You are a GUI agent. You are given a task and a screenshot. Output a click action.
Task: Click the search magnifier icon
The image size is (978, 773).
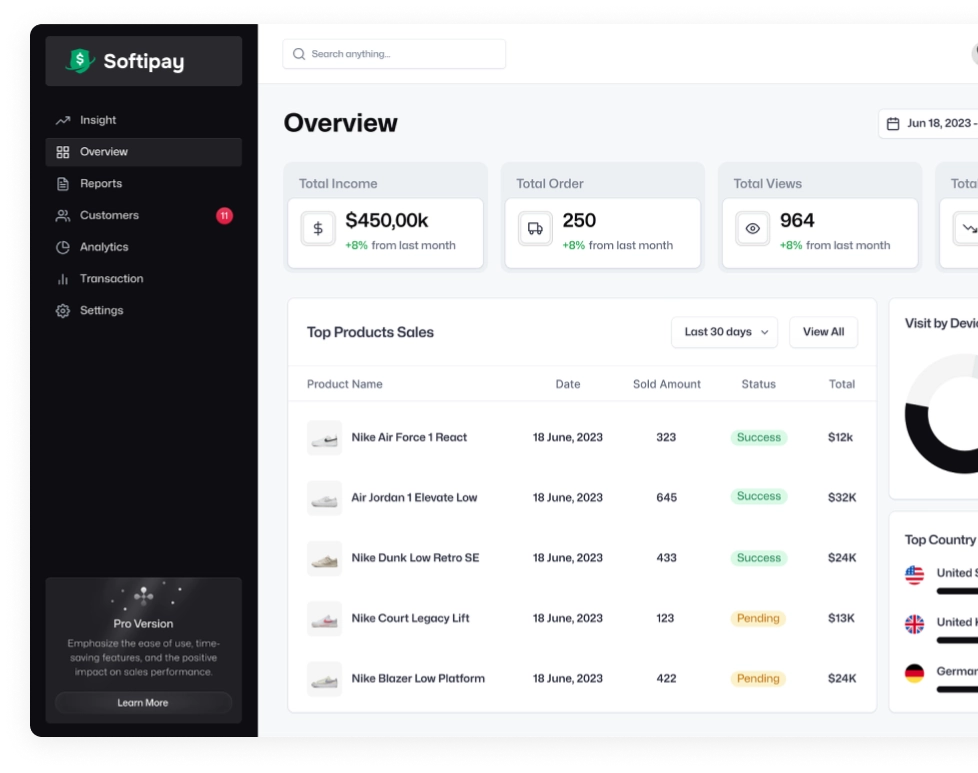pos(299,54)
